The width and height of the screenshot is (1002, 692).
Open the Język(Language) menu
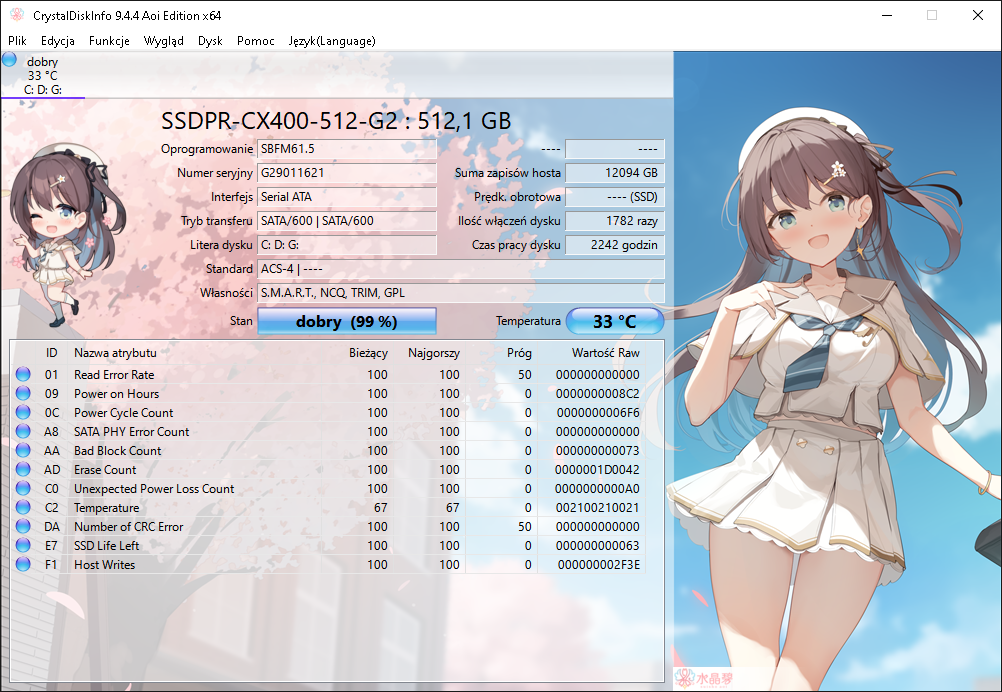(332, 41)
